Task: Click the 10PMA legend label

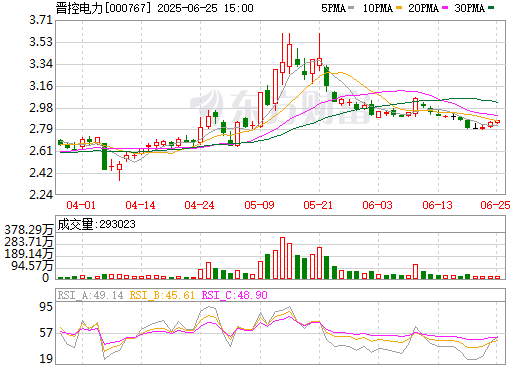Action: 377,8
